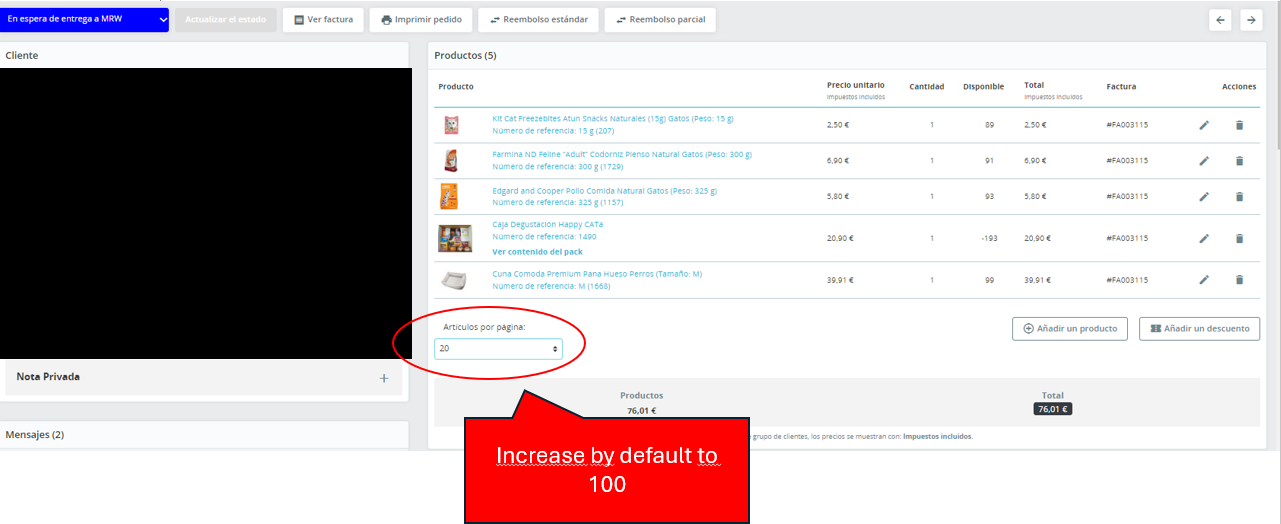
Task: Click the 5,80 € unit price
Action: 838,197
